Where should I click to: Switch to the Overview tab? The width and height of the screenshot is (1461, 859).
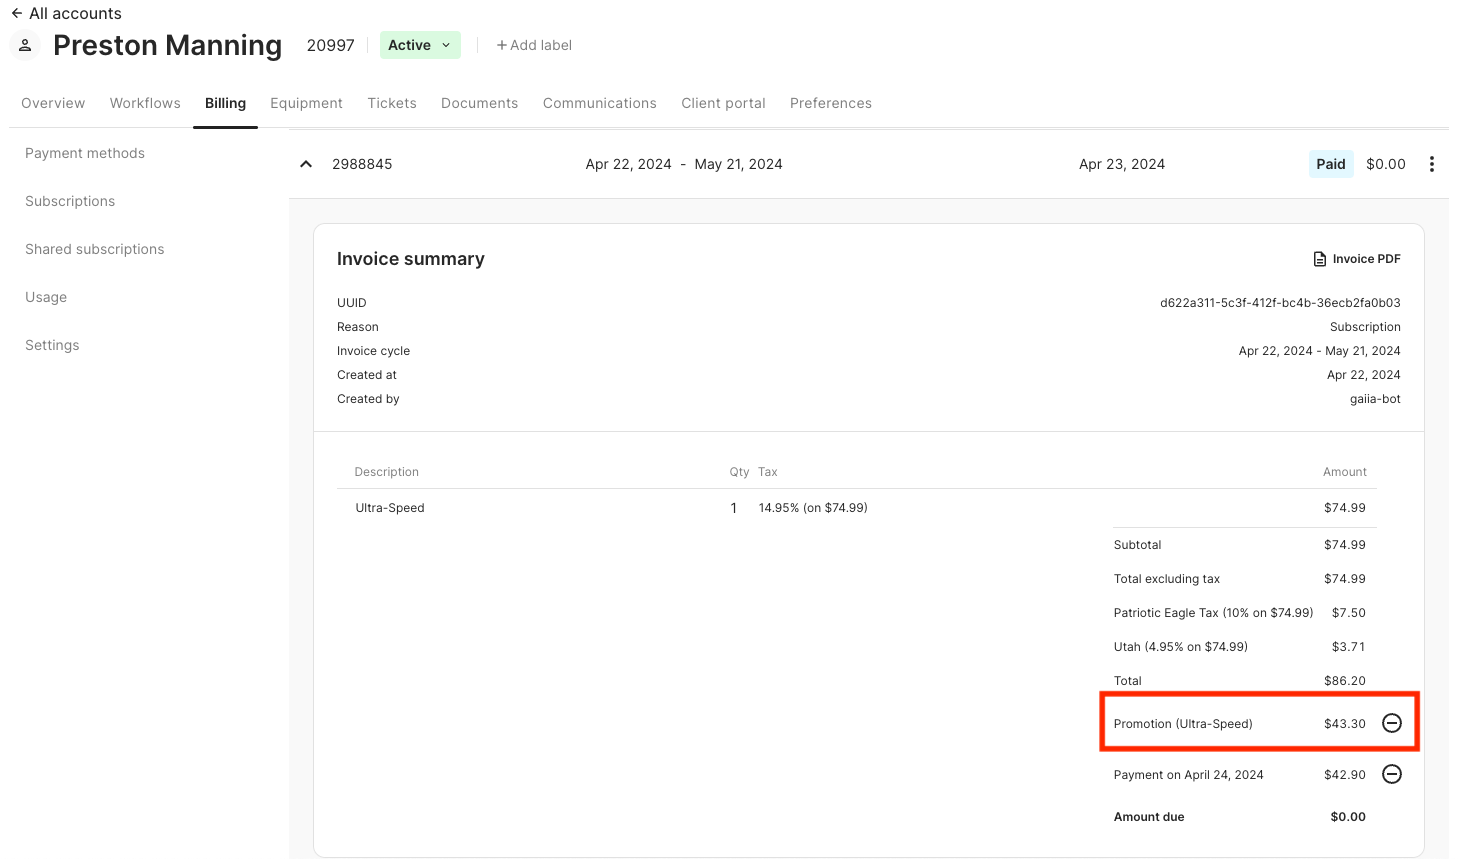click(x=53, y=103)
